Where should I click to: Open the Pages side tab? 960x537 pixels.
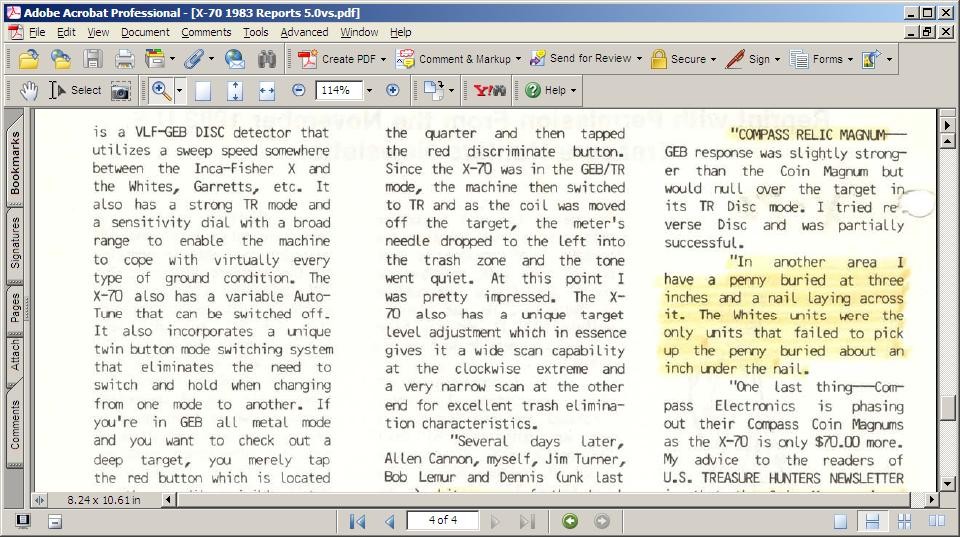pyautogui.click(x=15, y=308)
